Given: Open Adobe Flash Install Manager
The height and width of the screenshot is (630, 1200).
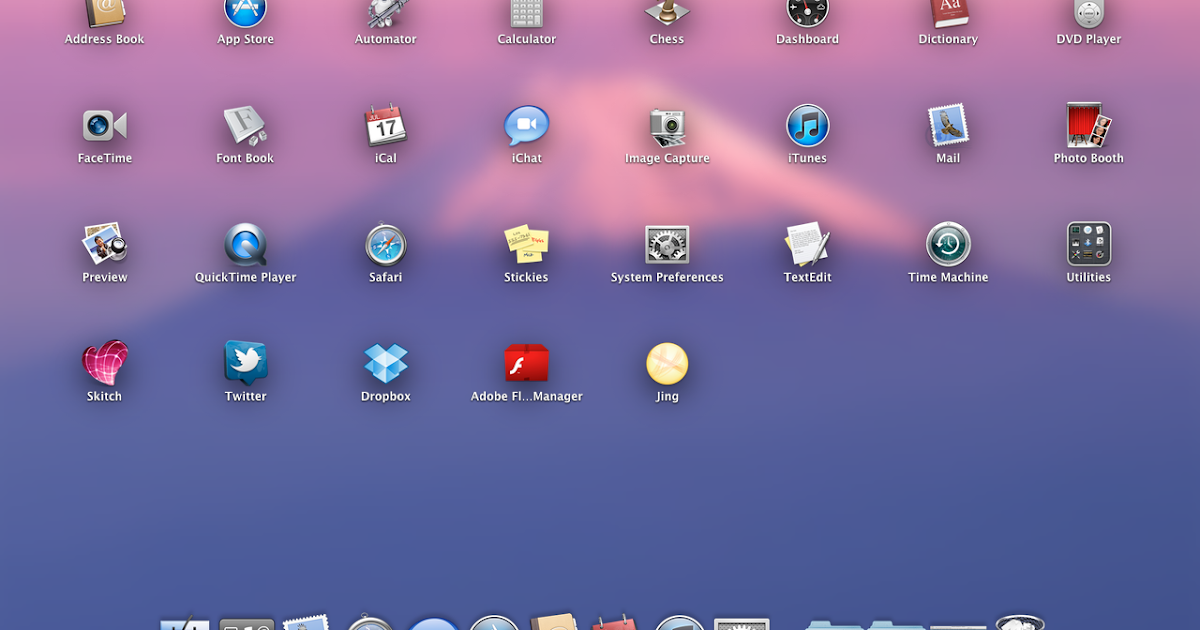Looking at the screenshot, I should coord(527,363).
